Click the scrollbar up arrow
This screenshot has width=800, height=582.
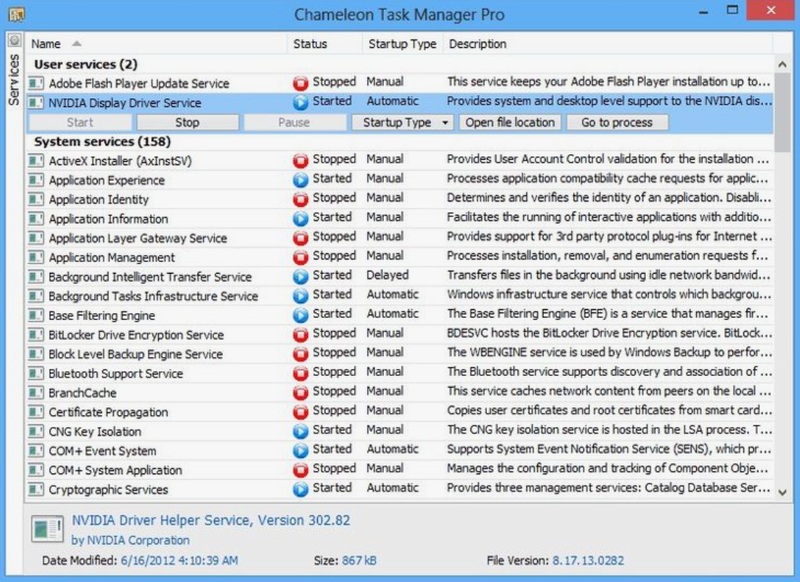tap(782, 64)
